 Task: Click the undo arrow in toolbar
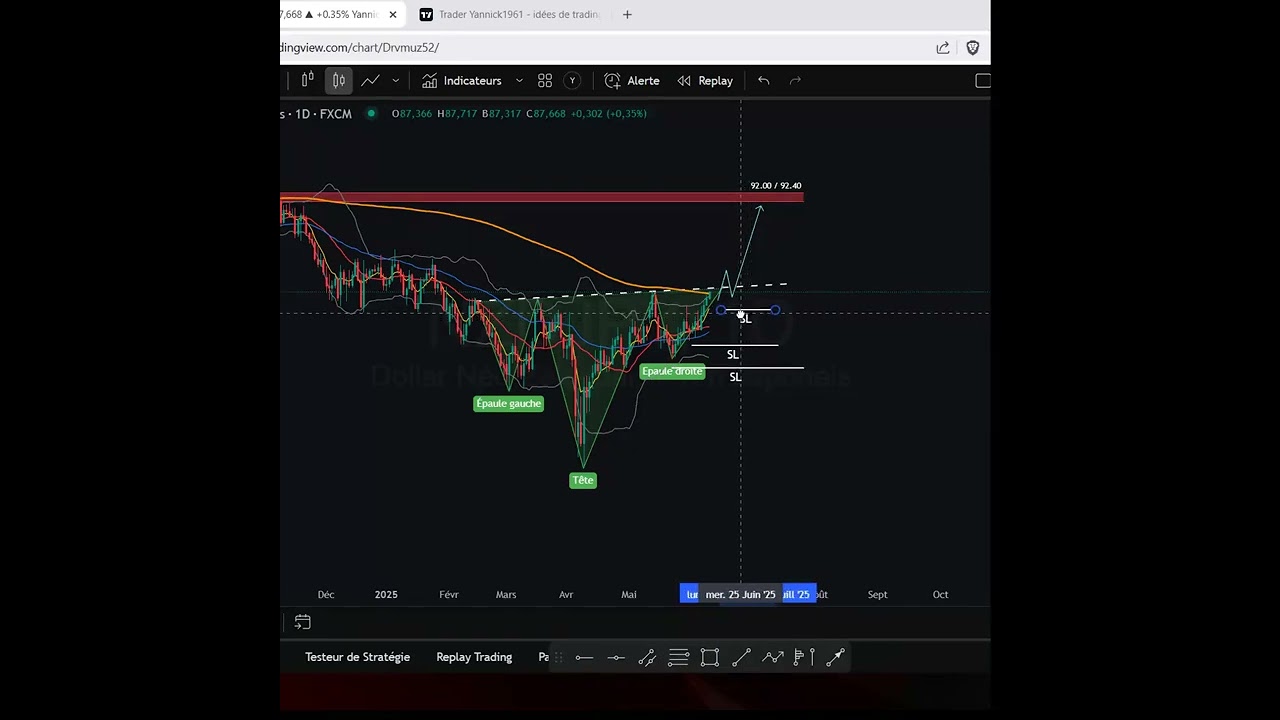pos(764,81)
